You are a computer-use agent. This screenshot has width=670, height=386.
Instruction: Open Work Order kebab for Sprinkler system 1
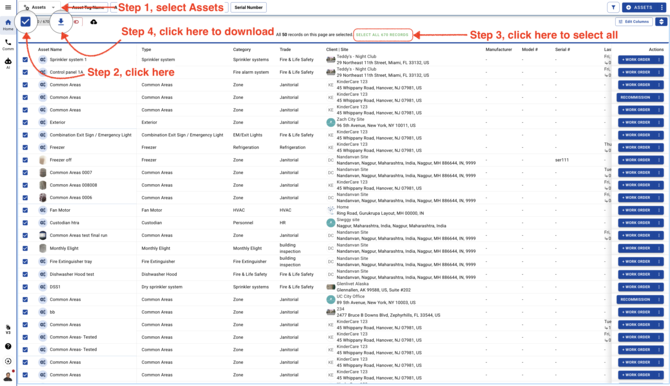pos(658,60)
